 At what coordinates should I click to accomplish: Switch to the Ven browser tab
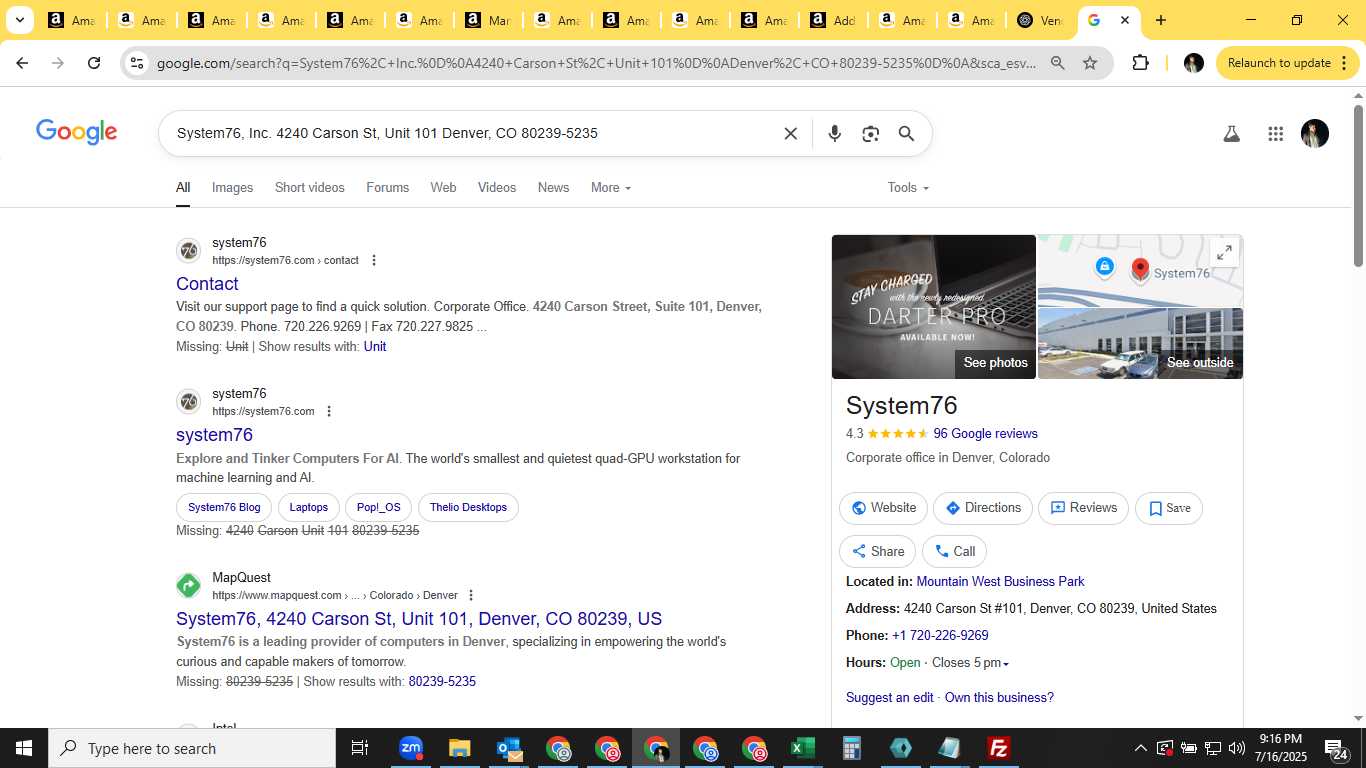tap(1040, 20)
